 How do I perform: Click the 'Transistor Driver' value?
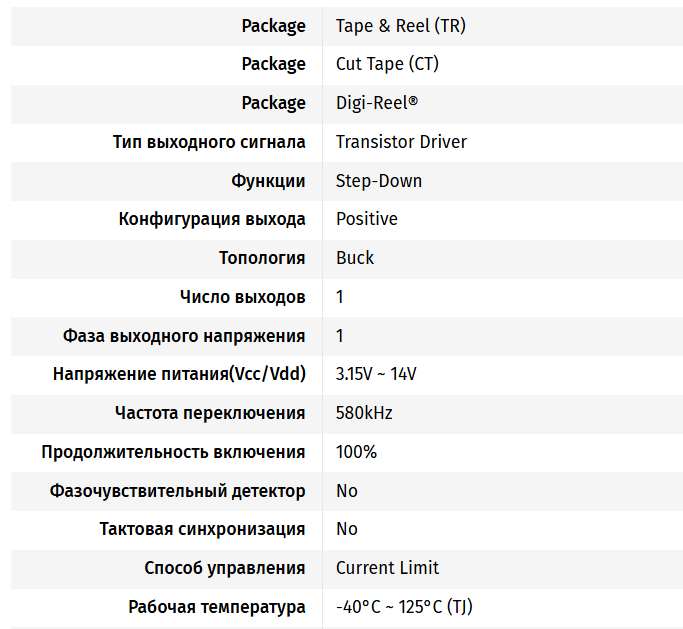(x=401, y=142)
